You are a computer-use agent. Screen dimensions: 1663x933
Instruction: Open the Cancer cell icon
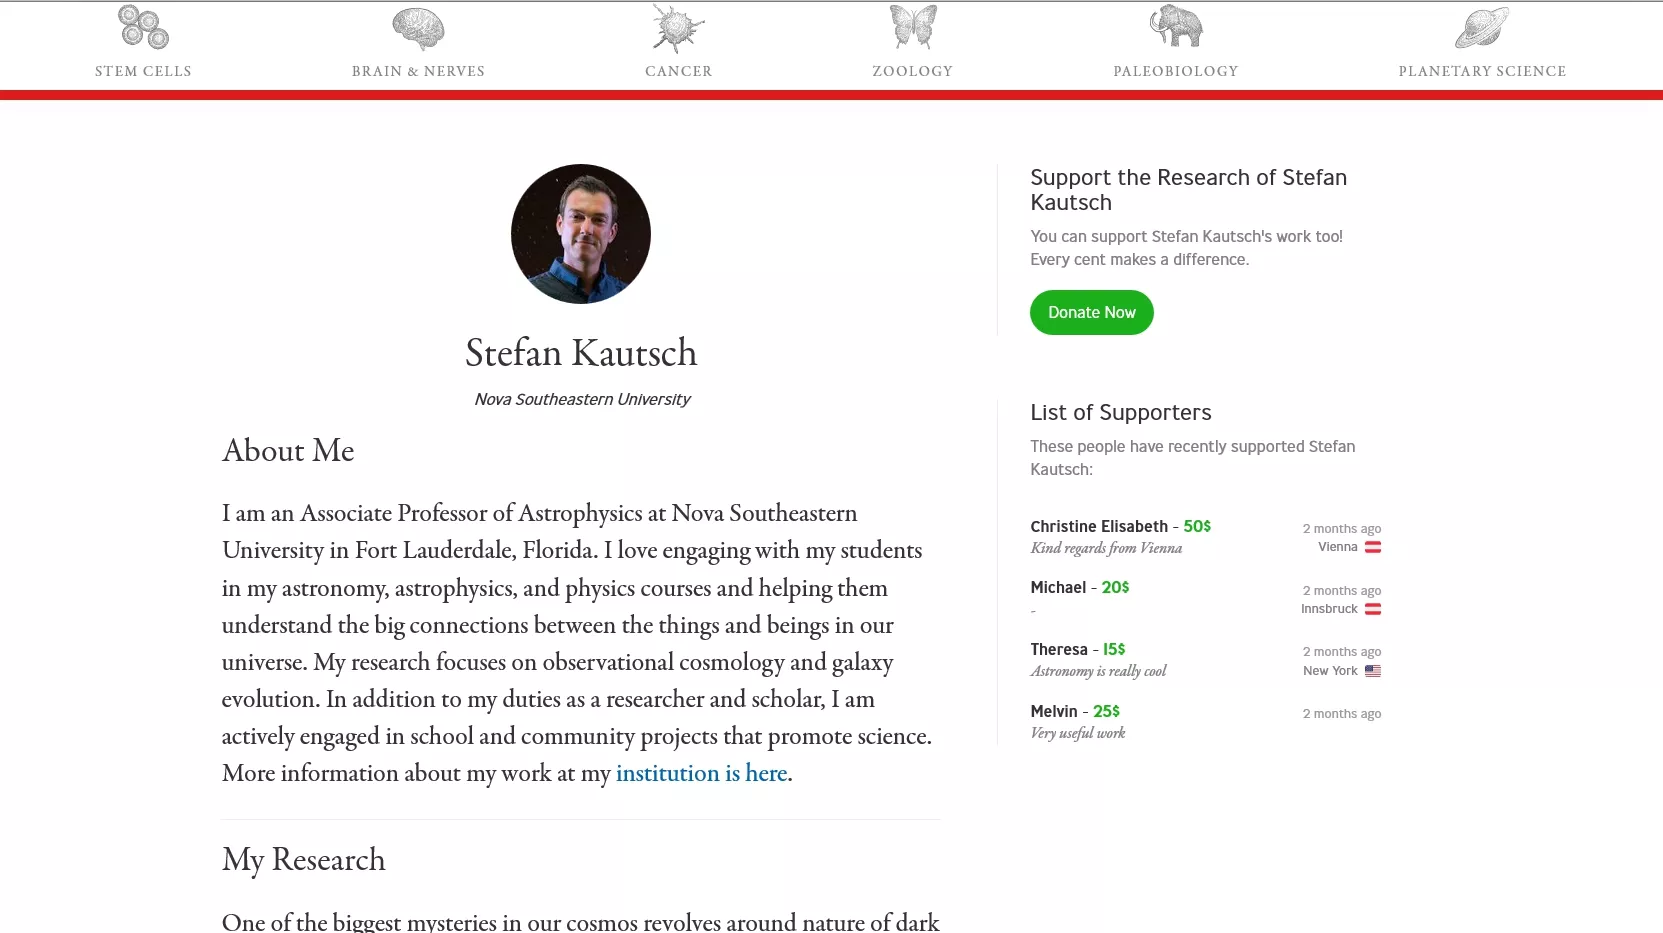(x=678, y=28)
